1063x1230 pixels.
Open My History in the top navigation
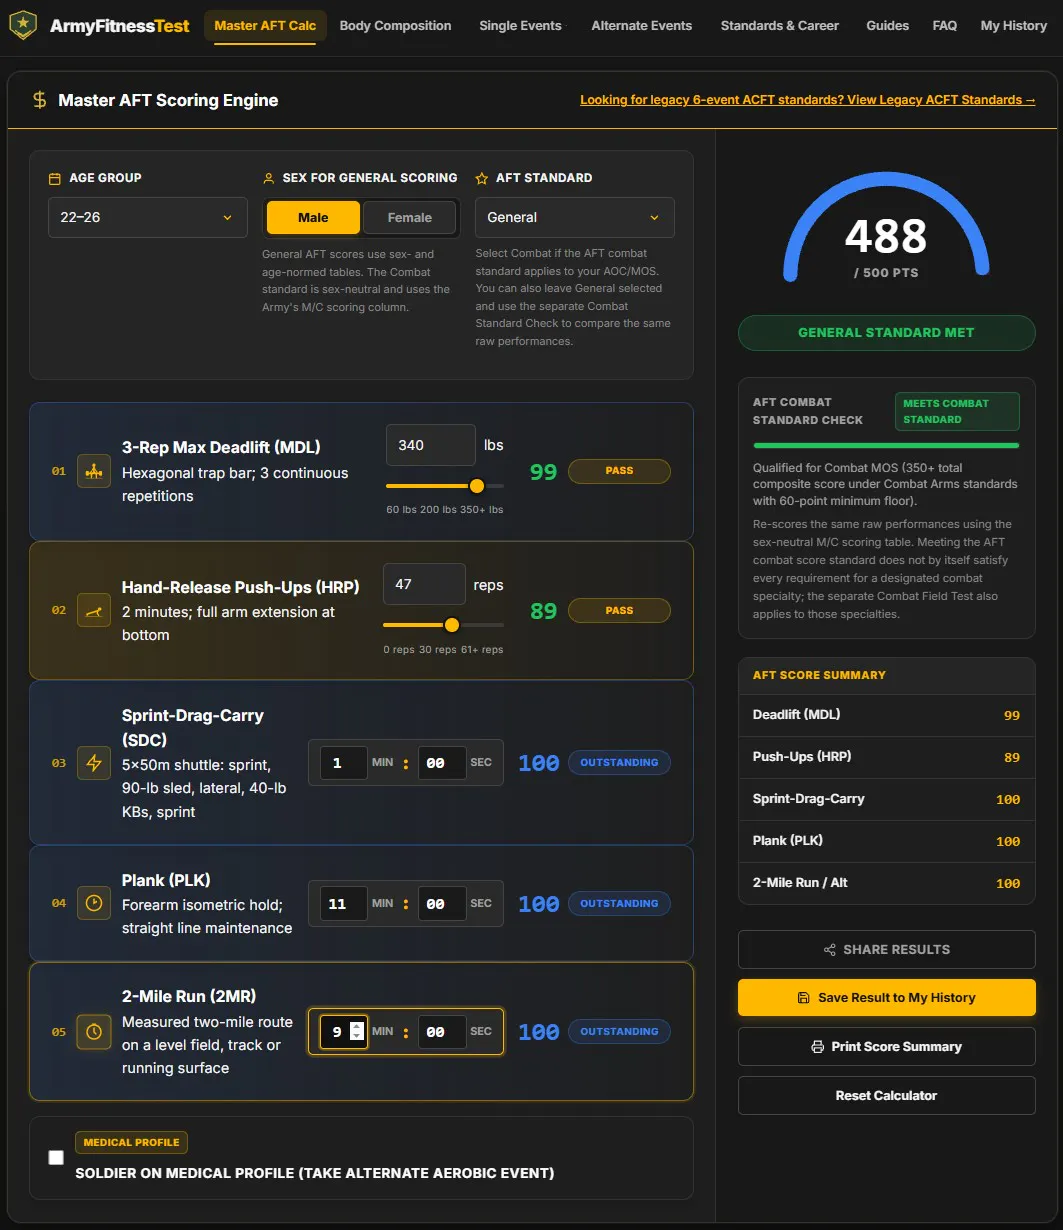[x=1013, y=26]
